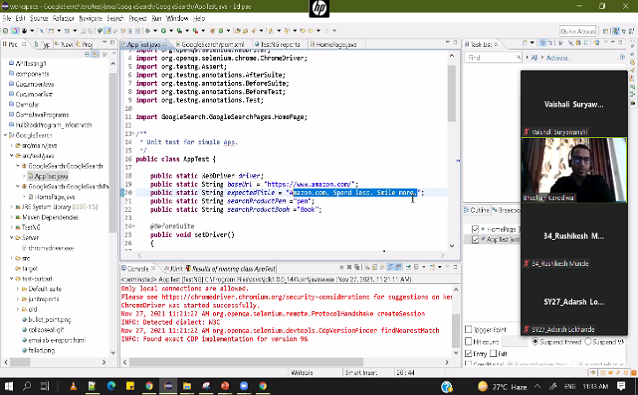Collapse the src/test/java folder
The width and height of the screenshot is (638, 395).
pyautogui.click(x=12, y=155)
